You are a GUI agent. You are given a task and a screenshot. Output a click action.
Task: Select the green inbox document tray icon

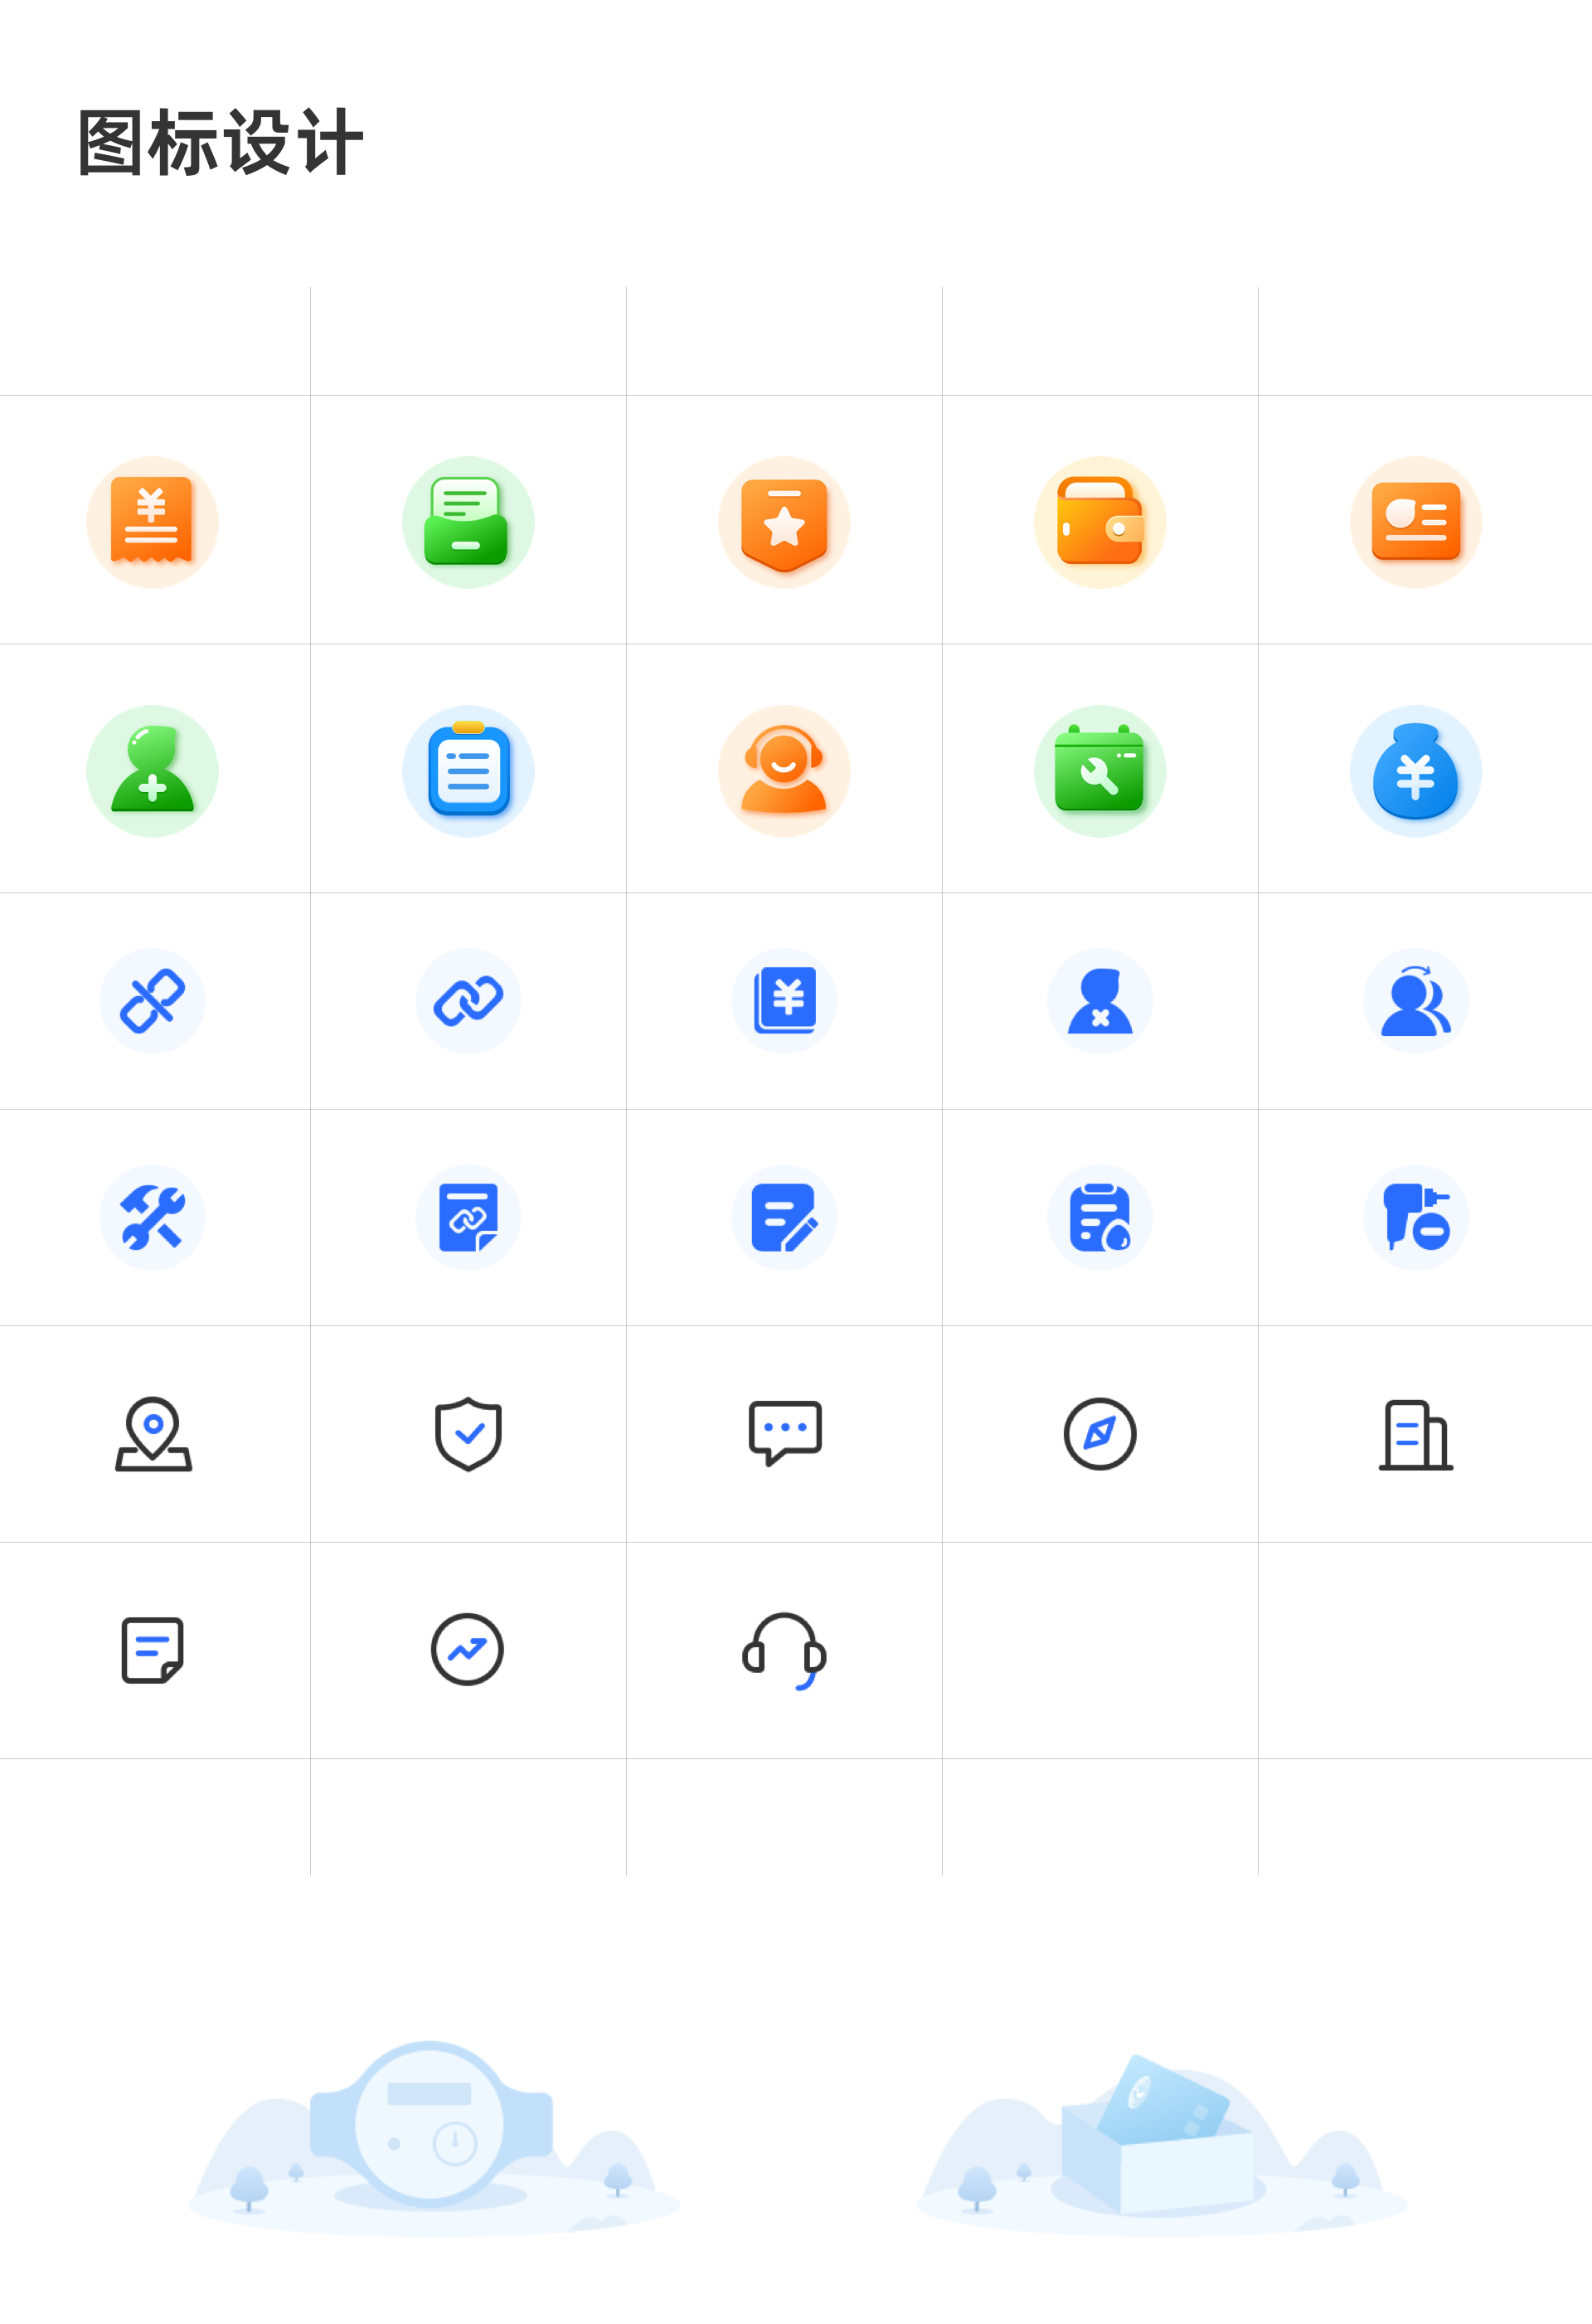[x=468, y=522]
